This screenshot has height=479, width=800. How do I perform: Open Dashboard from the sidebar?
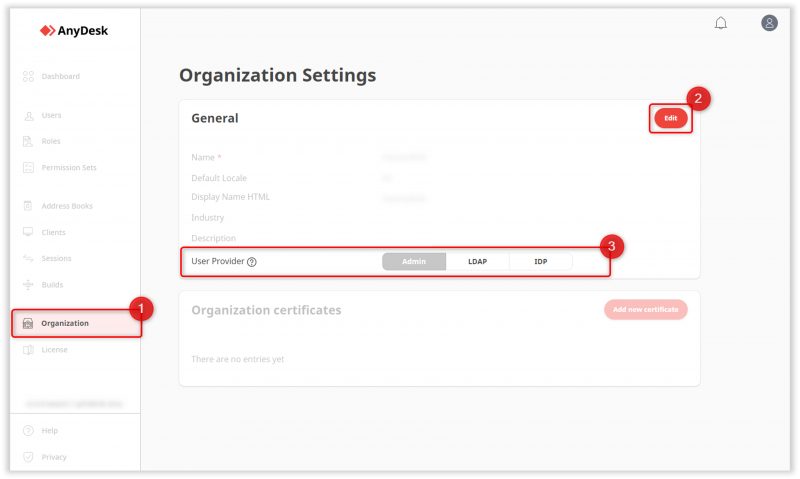[61, 77]
